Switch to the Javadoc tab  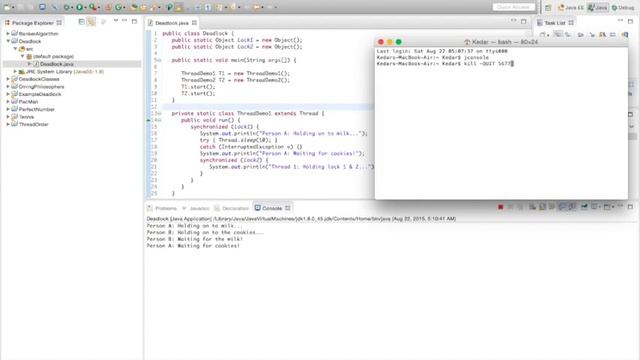196,208
